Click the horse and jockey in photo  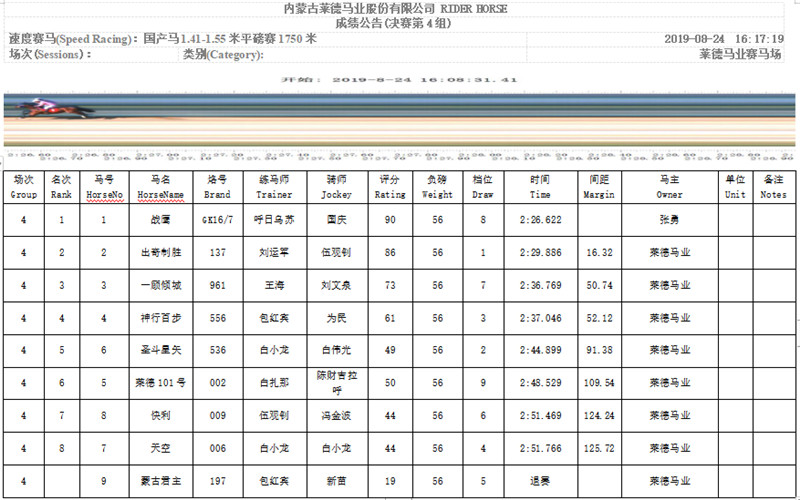(x=43, y=108)
